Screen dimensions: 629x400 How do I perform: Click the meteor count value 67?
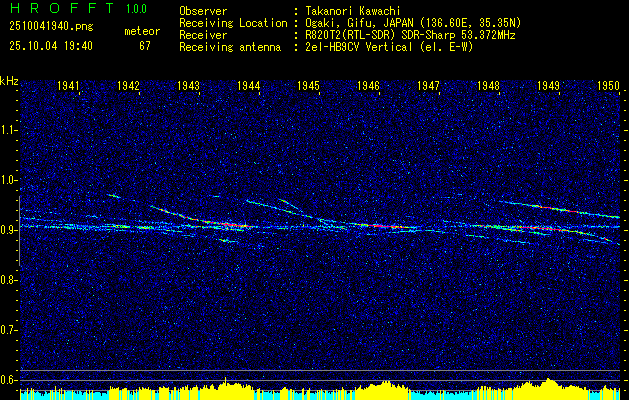click(145, 46)
